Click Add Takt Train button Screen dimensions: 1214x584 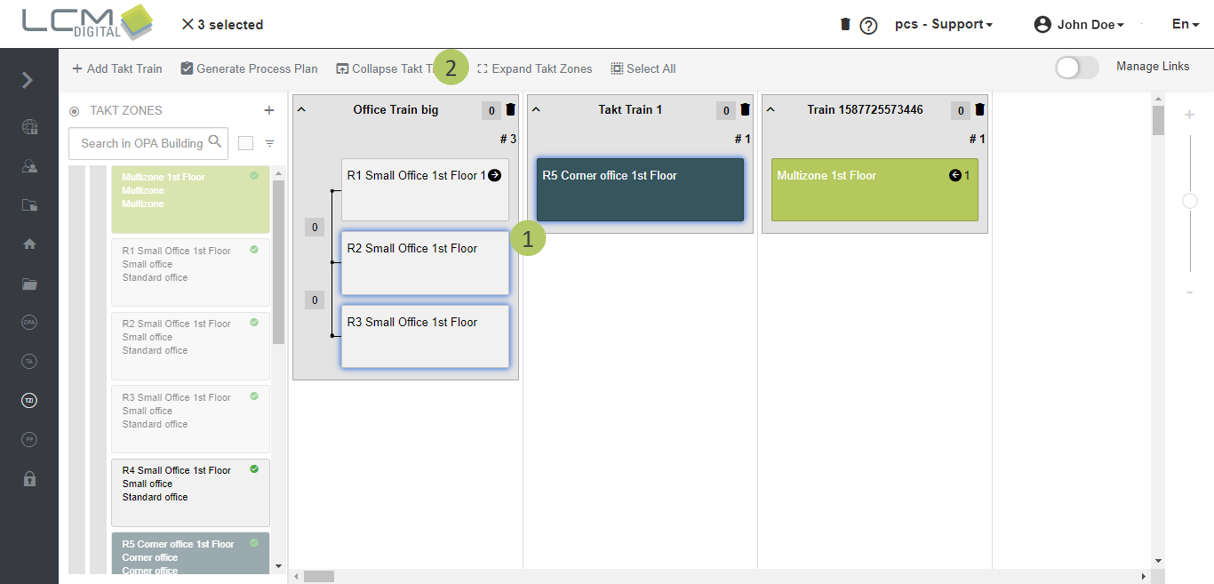[x=117, y=69]
